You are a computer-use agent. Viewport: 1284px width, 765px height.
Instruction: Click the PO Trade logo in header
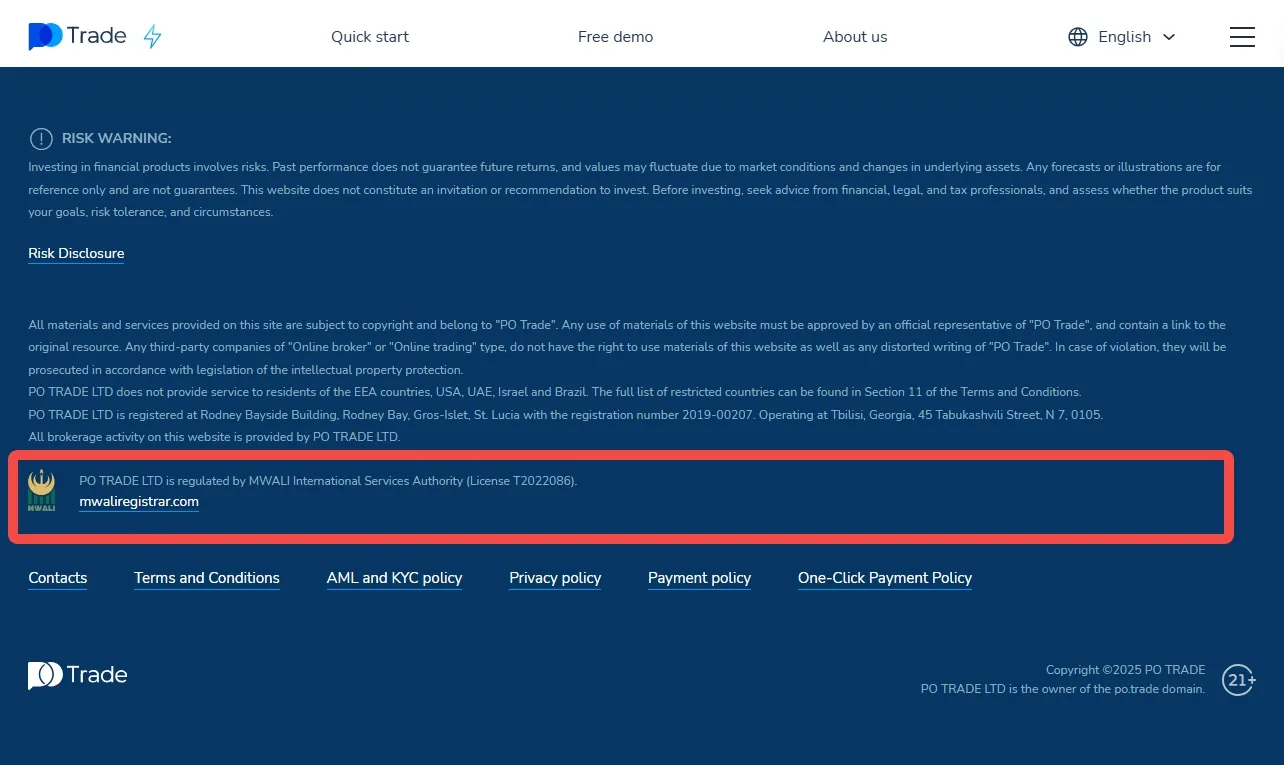click(77, 37)
